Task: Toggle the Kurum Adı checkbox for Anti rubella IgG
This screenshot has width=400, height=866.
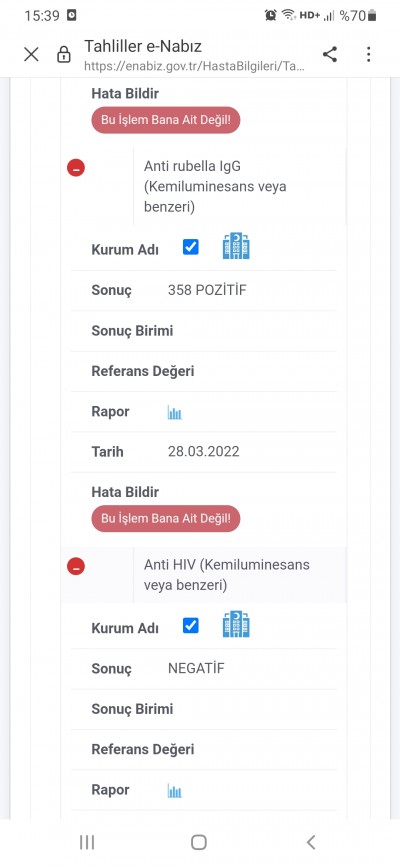Action: click(x=191, y=247)
